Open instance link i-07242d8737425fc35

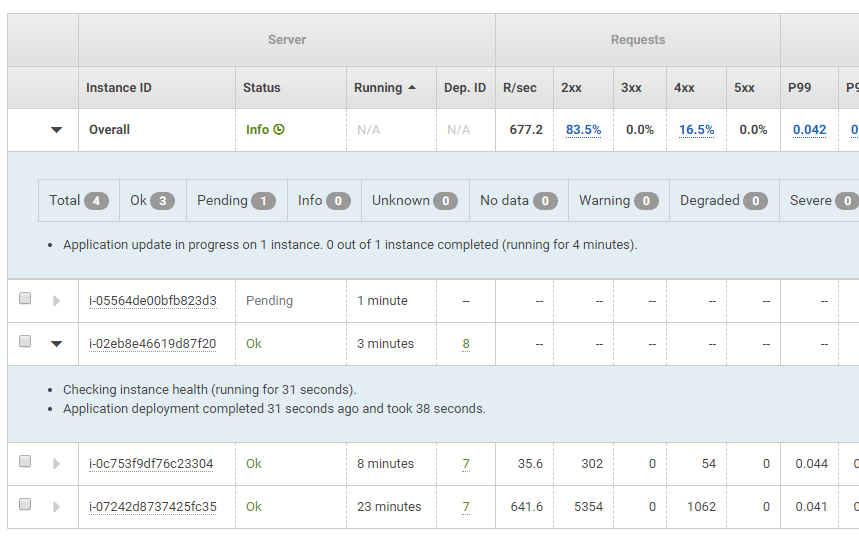(x=153, y=507)
